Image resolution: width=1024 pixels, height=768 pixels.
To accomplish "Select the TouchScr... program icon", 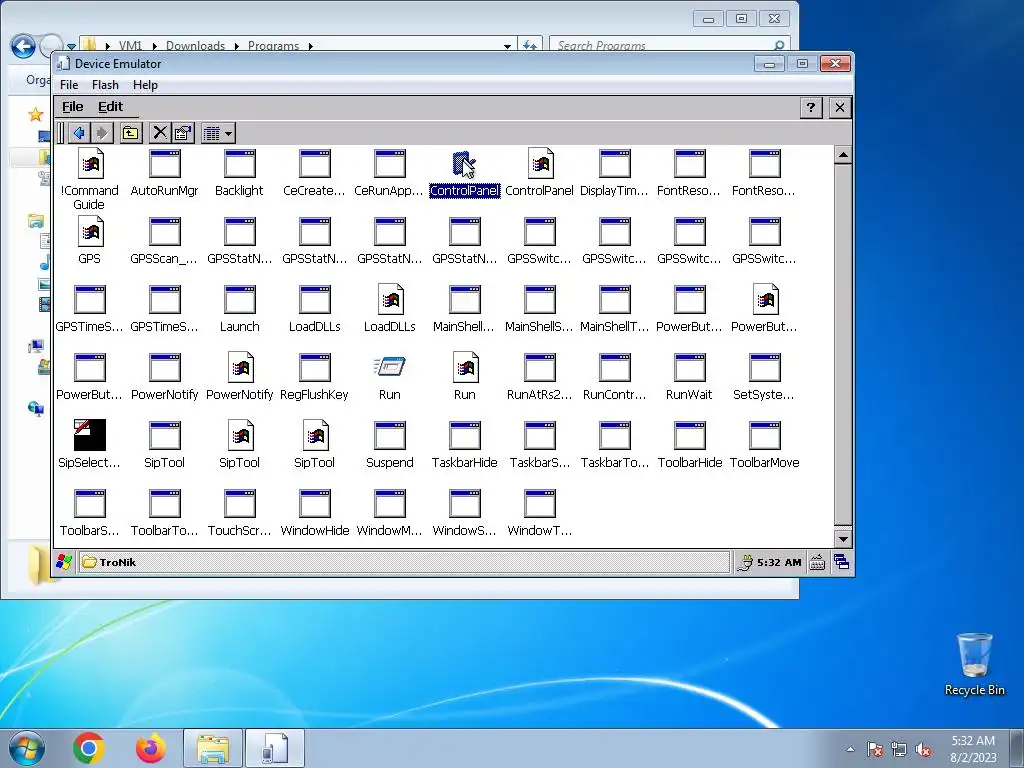I will click(240, 504).
